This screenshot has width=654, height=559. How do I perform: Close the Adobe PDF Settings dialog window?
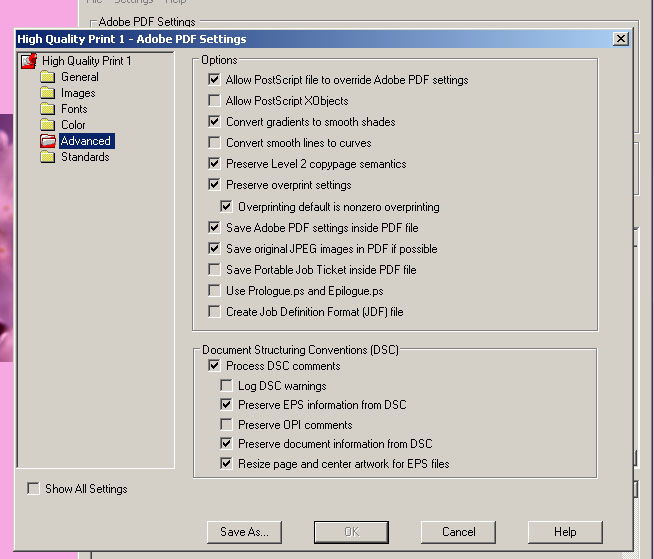point(621,39)
